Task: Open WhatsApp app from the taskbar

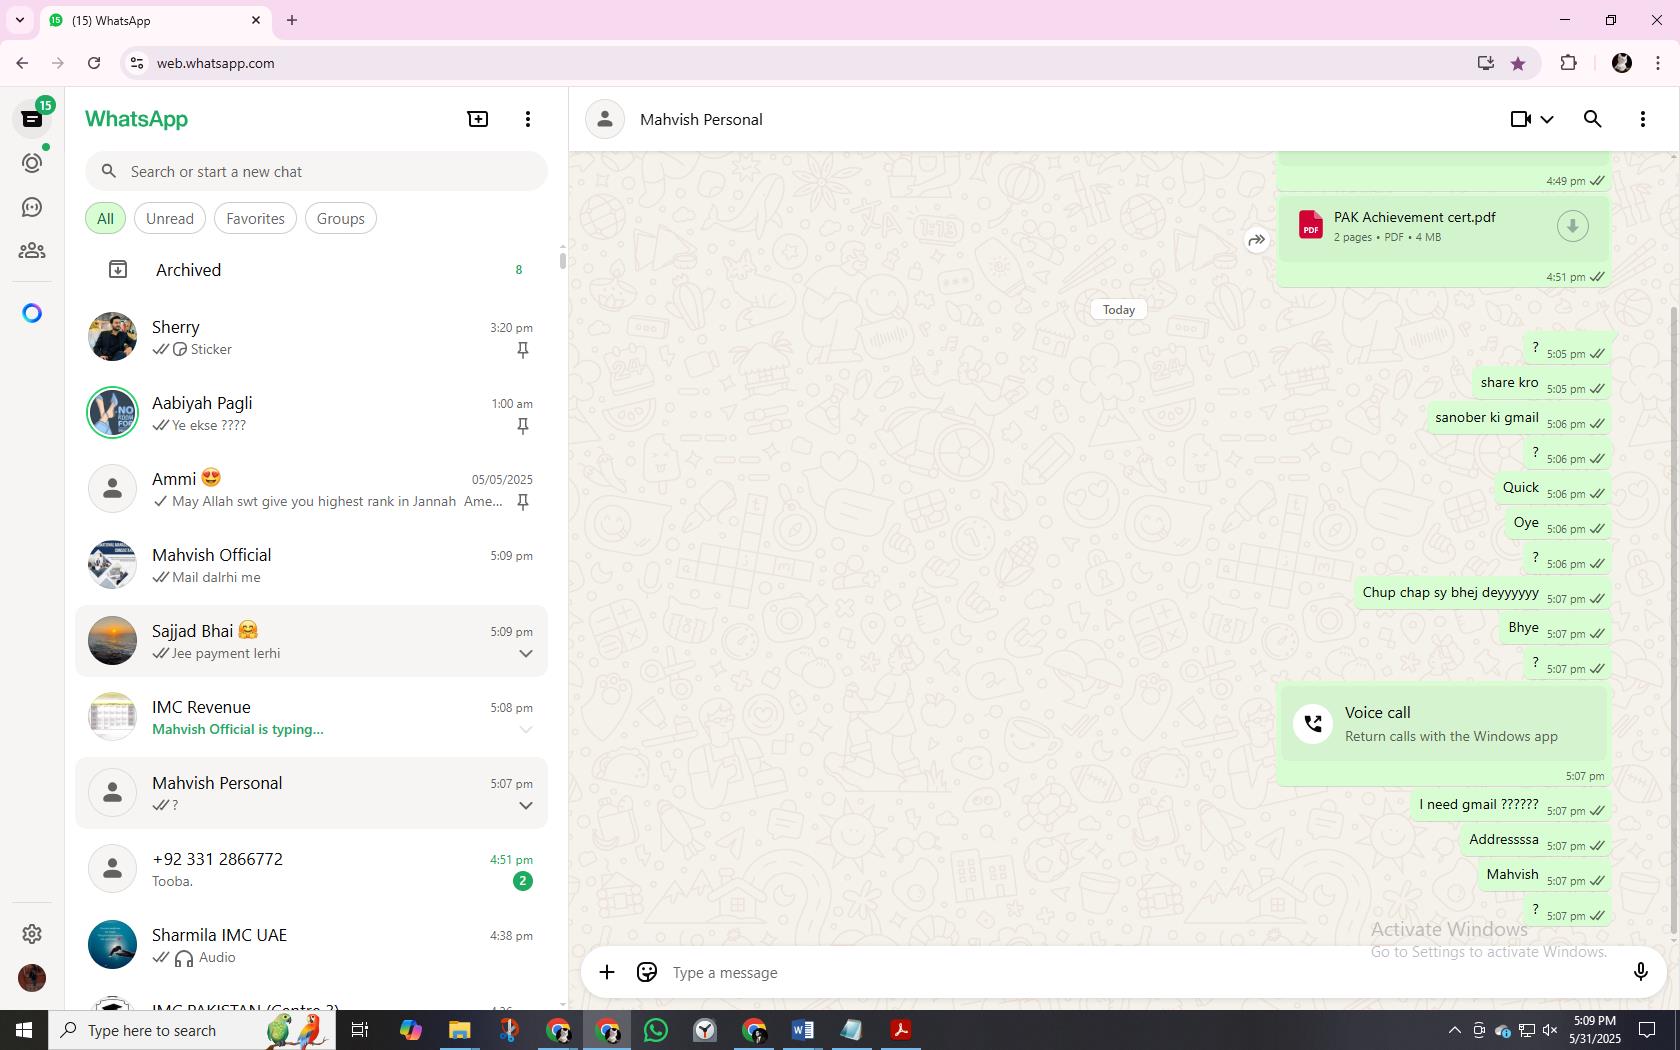Action: 656,1030
